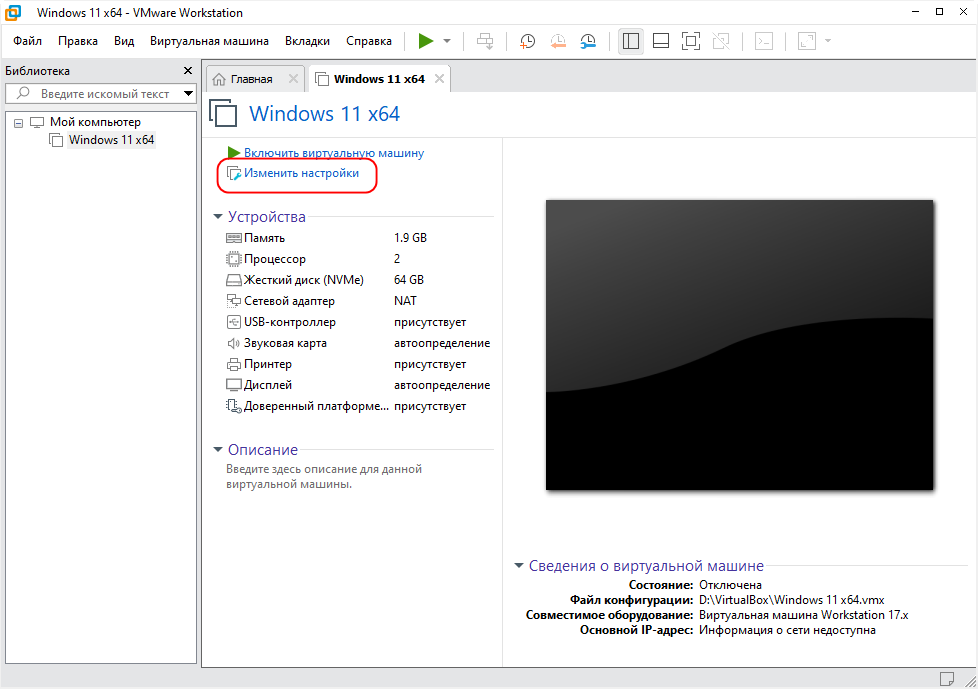Viewport: 978px width, 689px height.
Task: Click the D:\VirtualBox\Windows 11 x64.vmx path
Action: [792, 600]
